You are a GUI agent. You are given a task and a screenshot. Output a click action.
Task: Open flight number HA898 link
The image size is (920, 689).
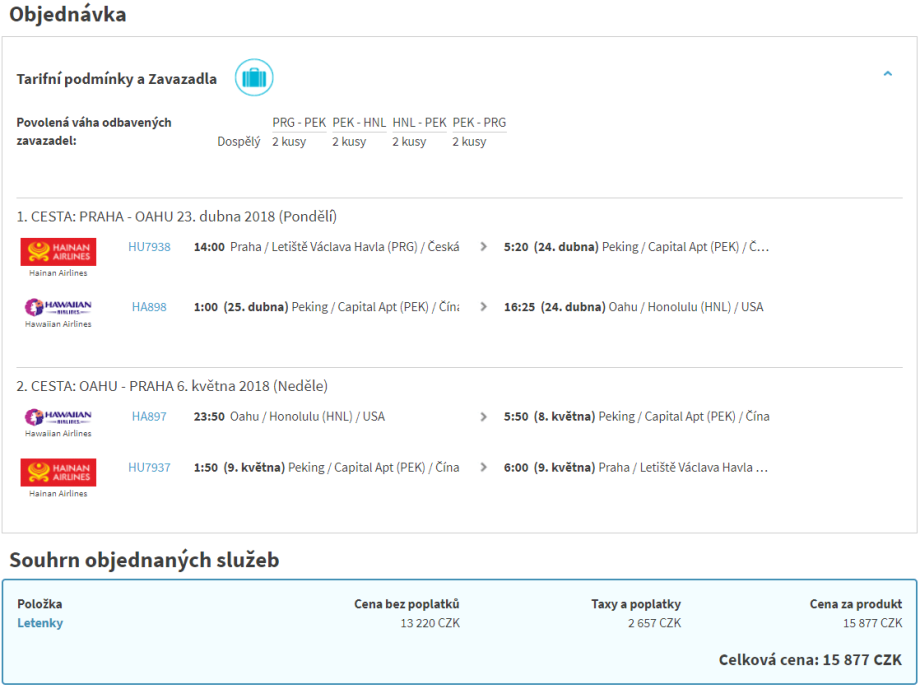click(x=149, y=307)
